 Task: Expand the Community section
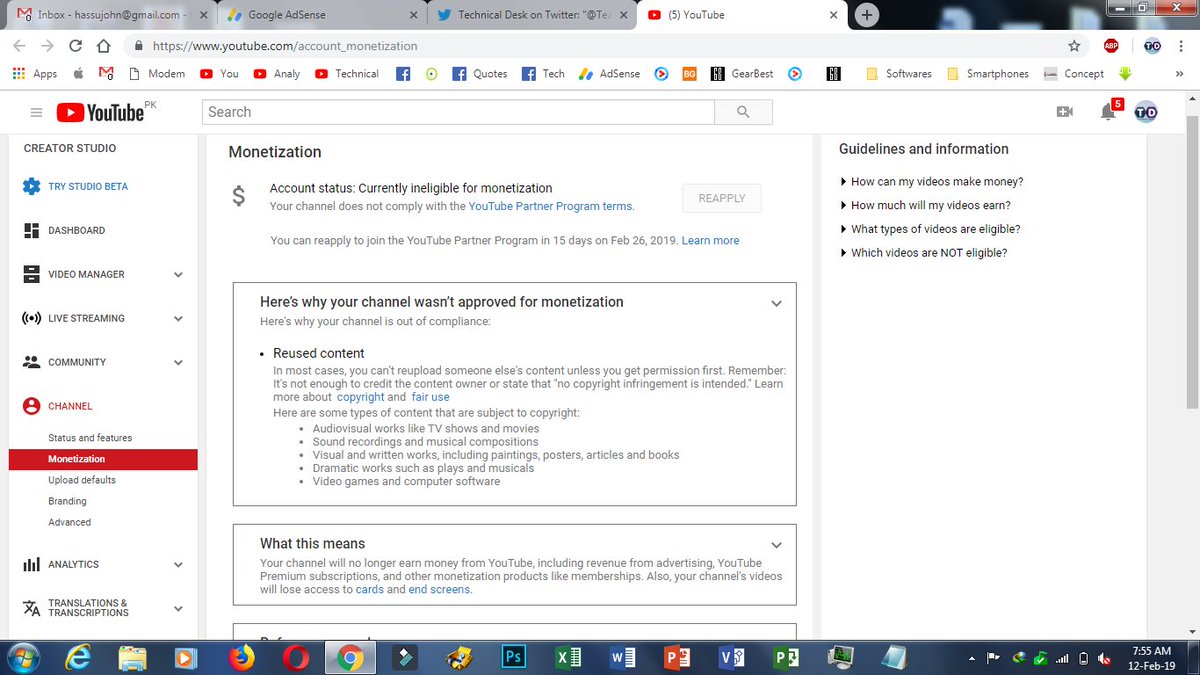coord(178,363)
